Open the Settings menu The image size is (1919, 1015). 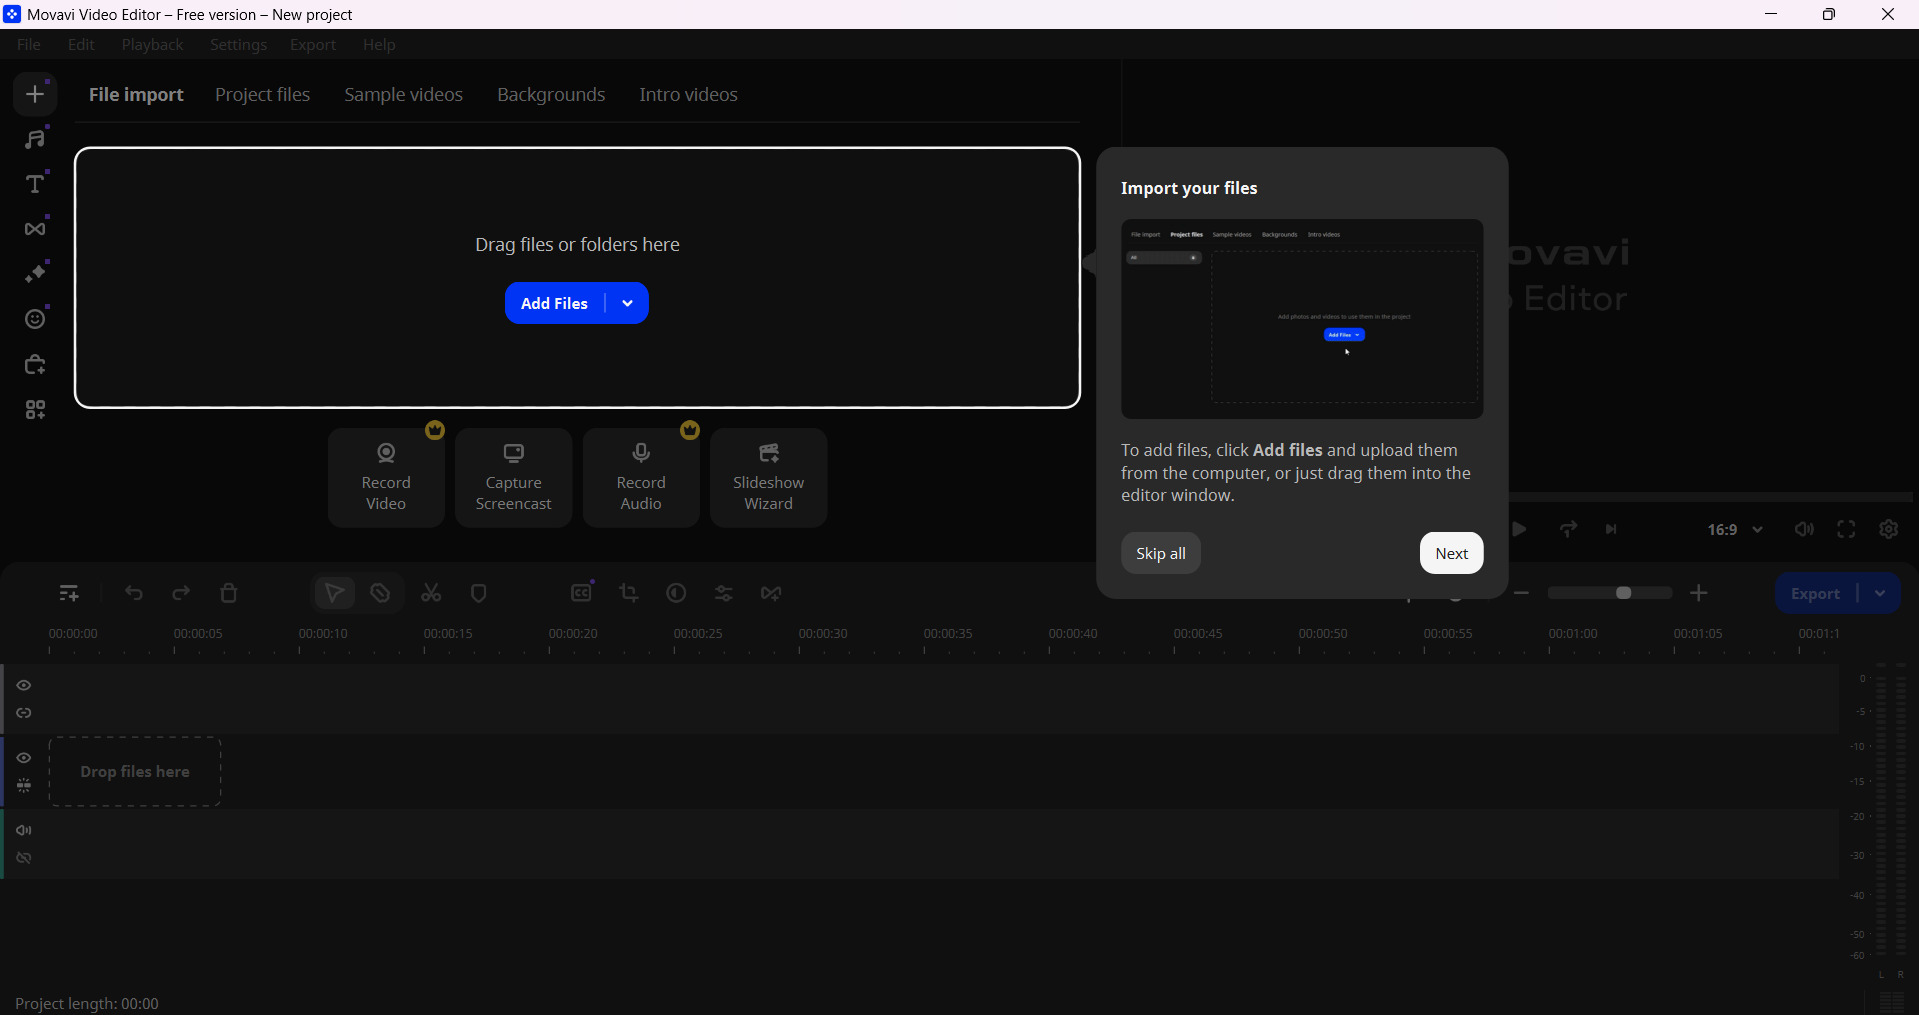tap(238, 45)
